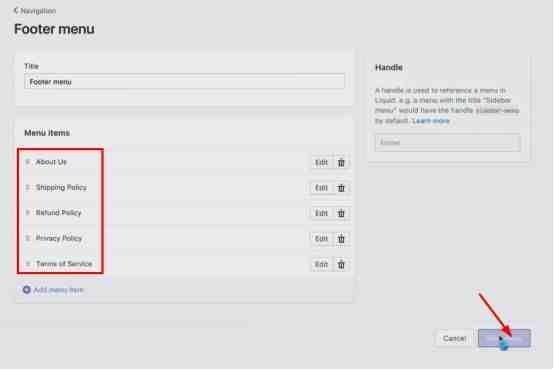
Task: Edit the Refund Policy menu item
Action: click(321, 213)
